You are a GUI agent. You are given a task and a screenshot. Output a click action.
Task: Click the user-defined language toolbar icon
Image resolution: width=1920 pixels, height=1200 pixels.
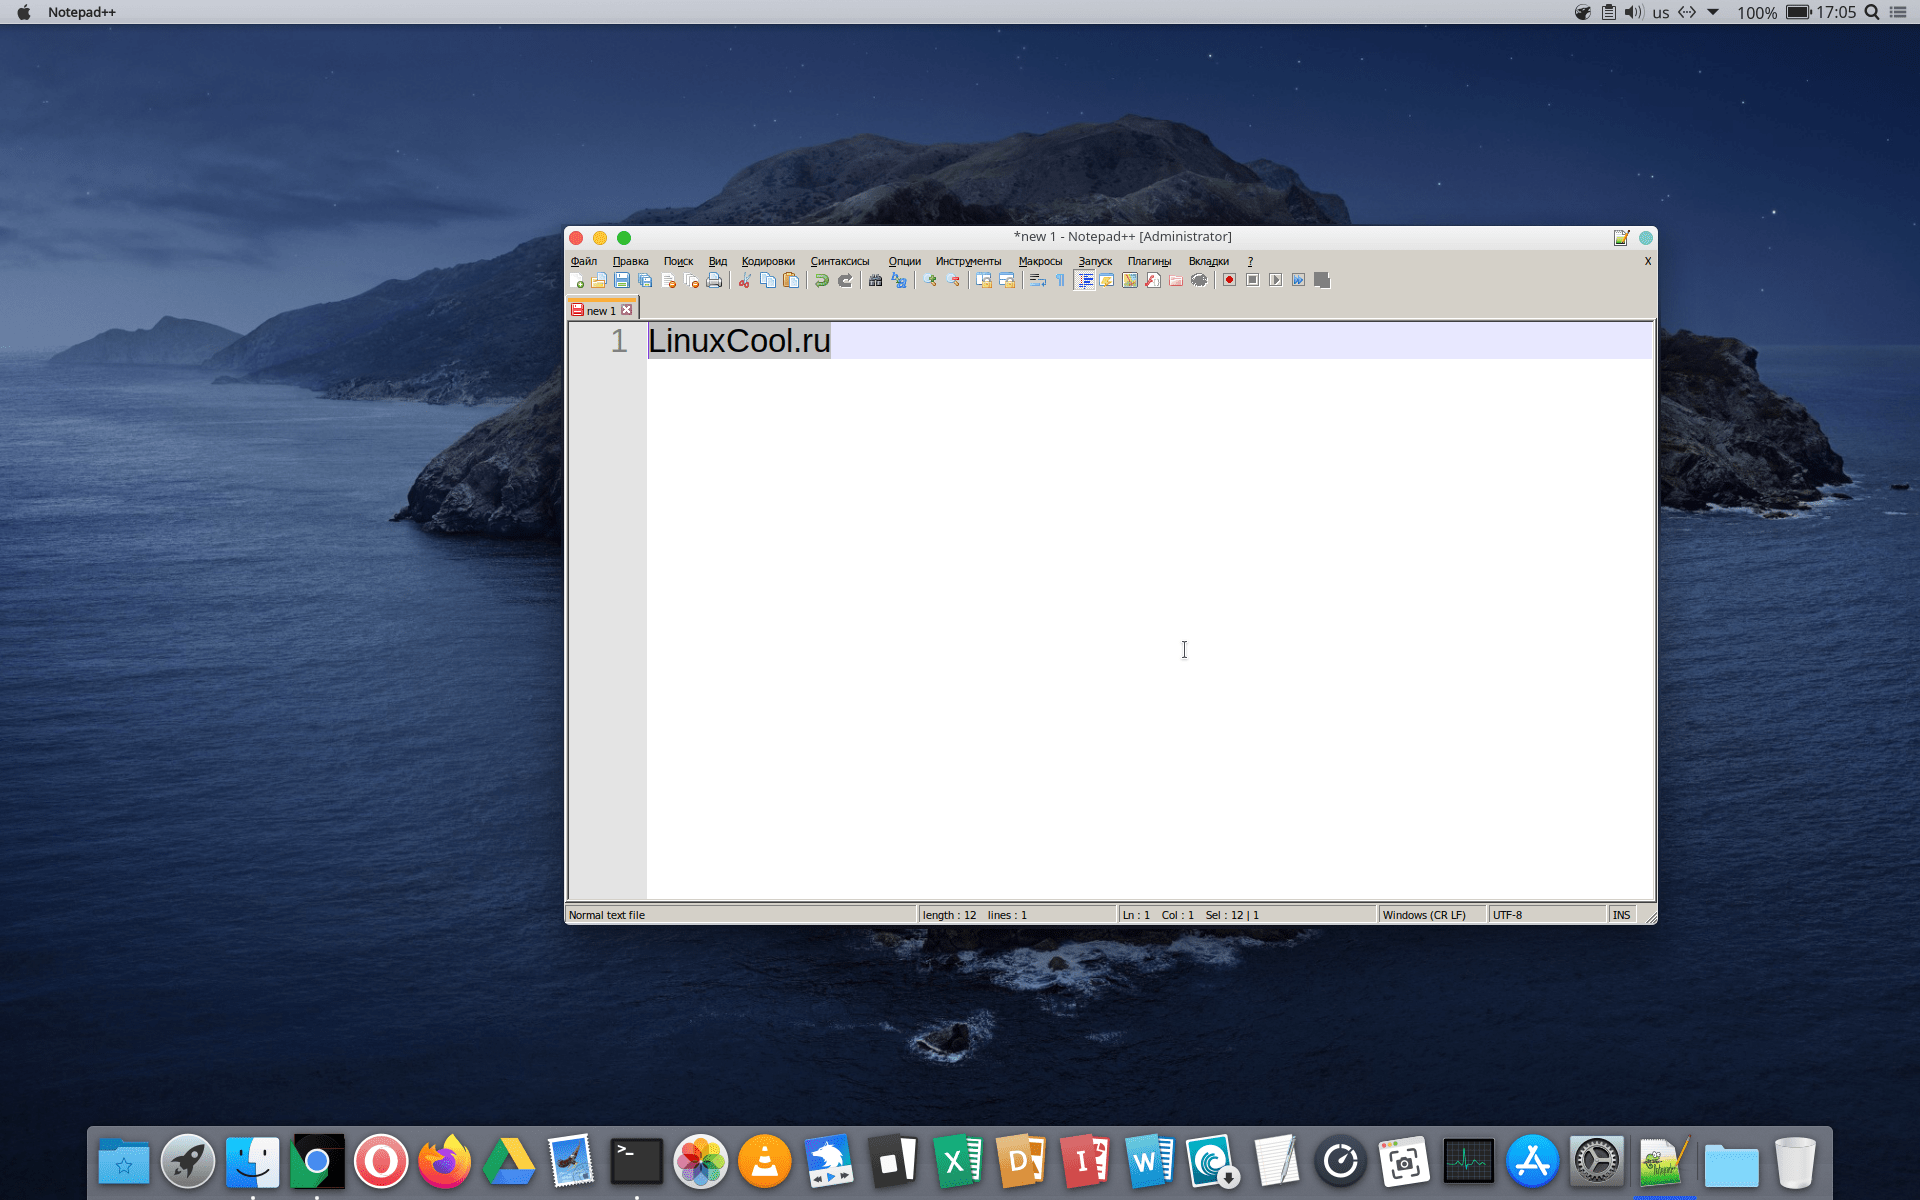tap(1107, 281)
